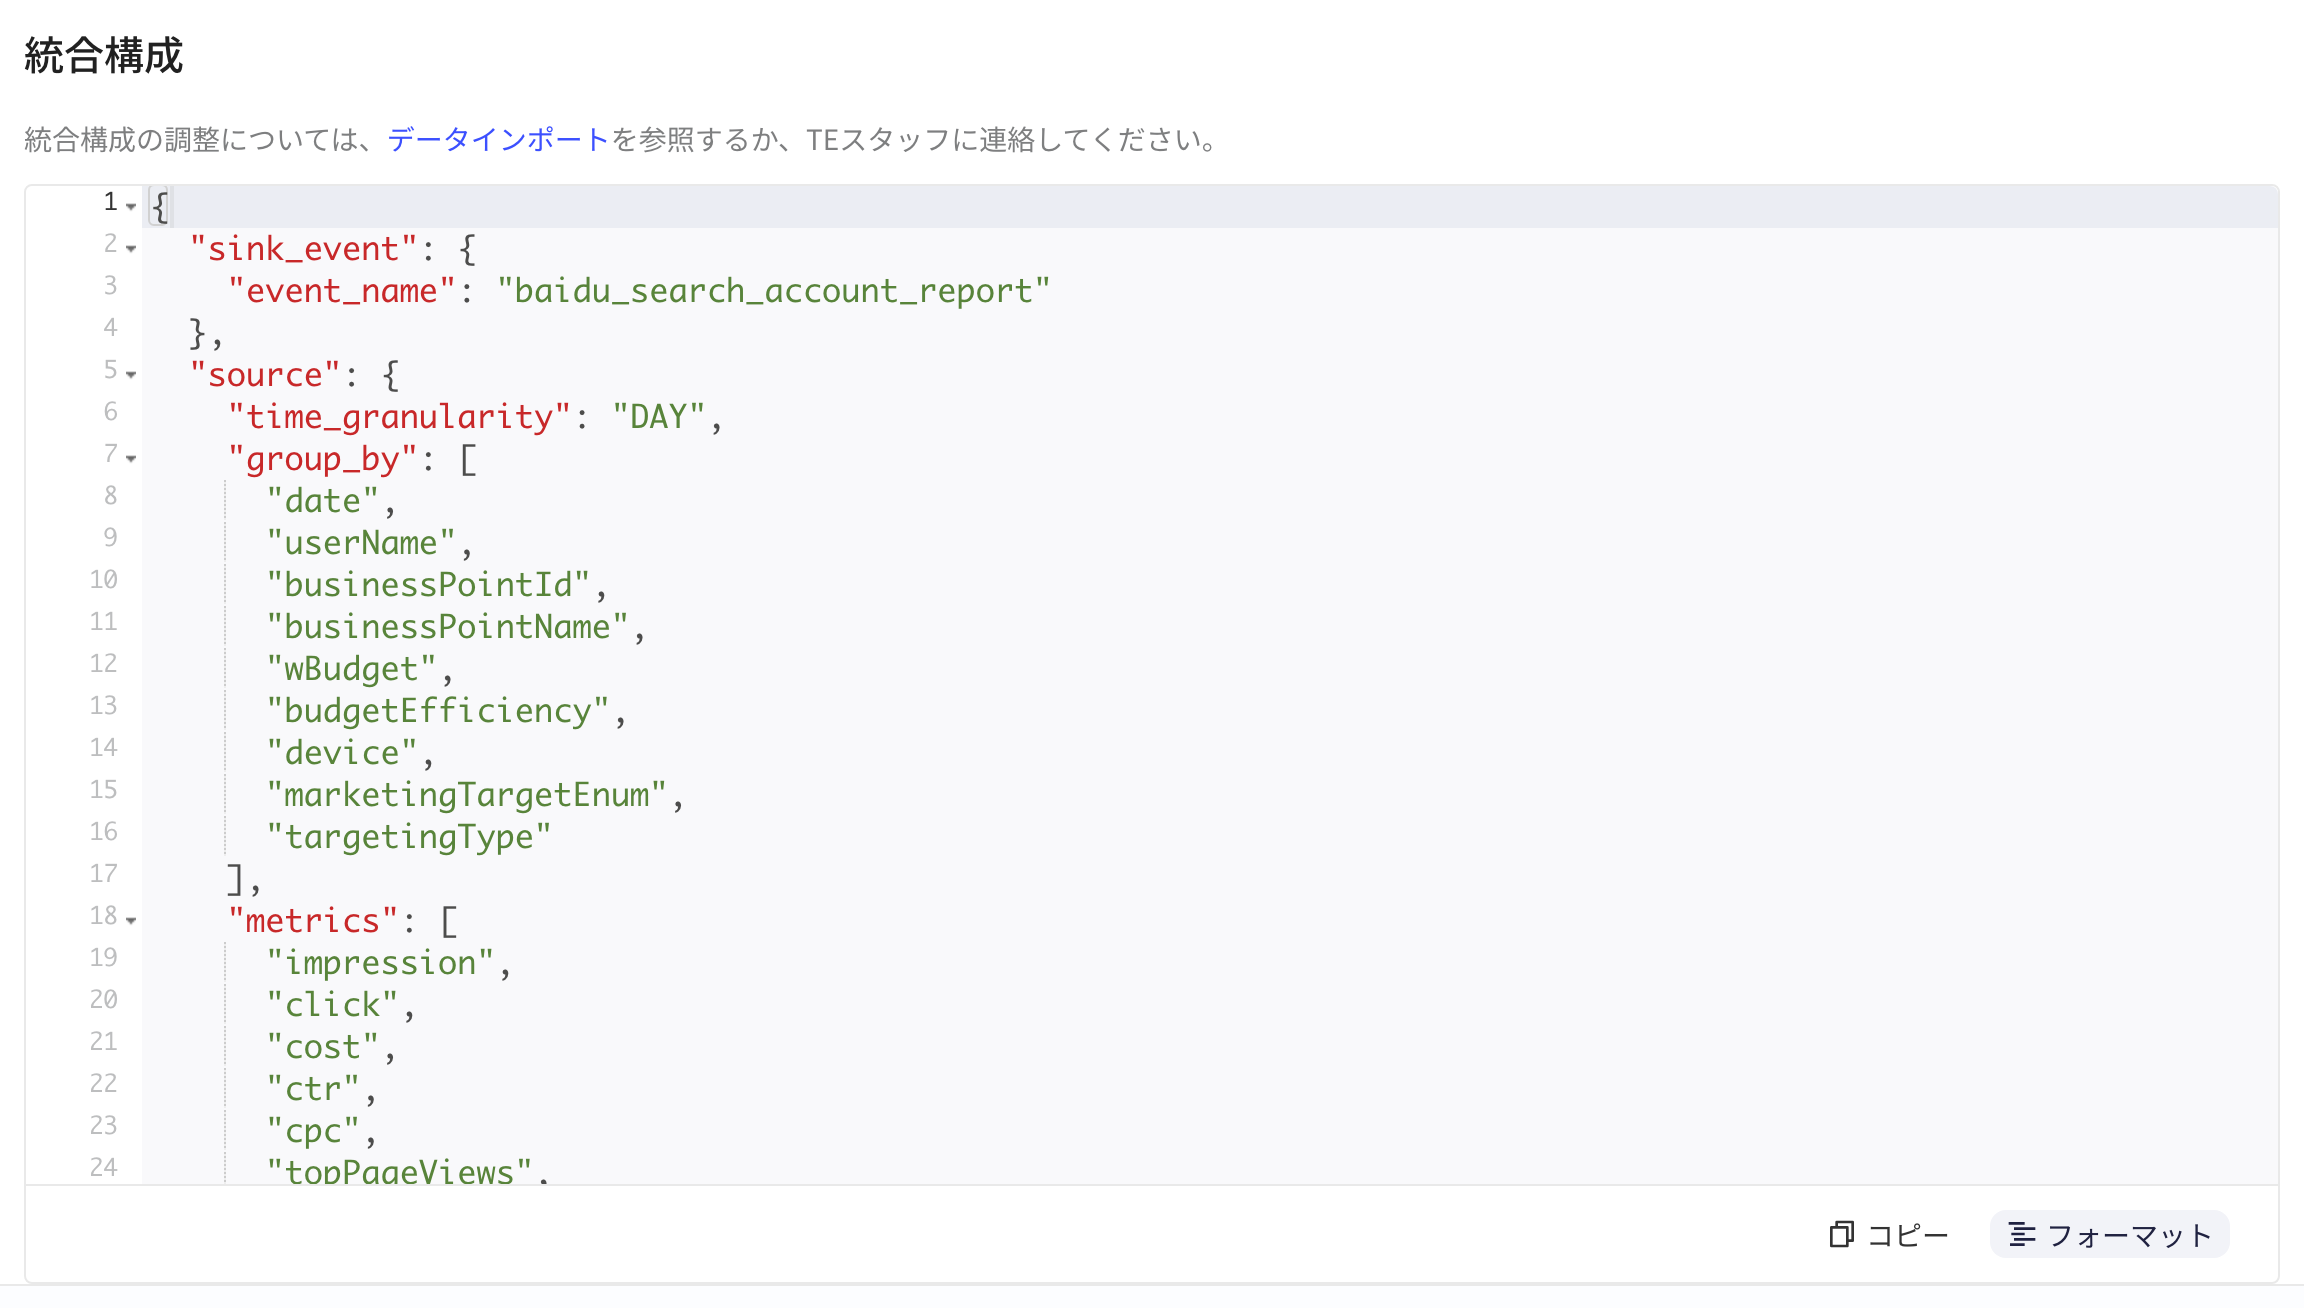Screen dimensions: 2304x1308
Task: Collapse the metrics fold arrow on line 18
Action: [x=131, y=920]
